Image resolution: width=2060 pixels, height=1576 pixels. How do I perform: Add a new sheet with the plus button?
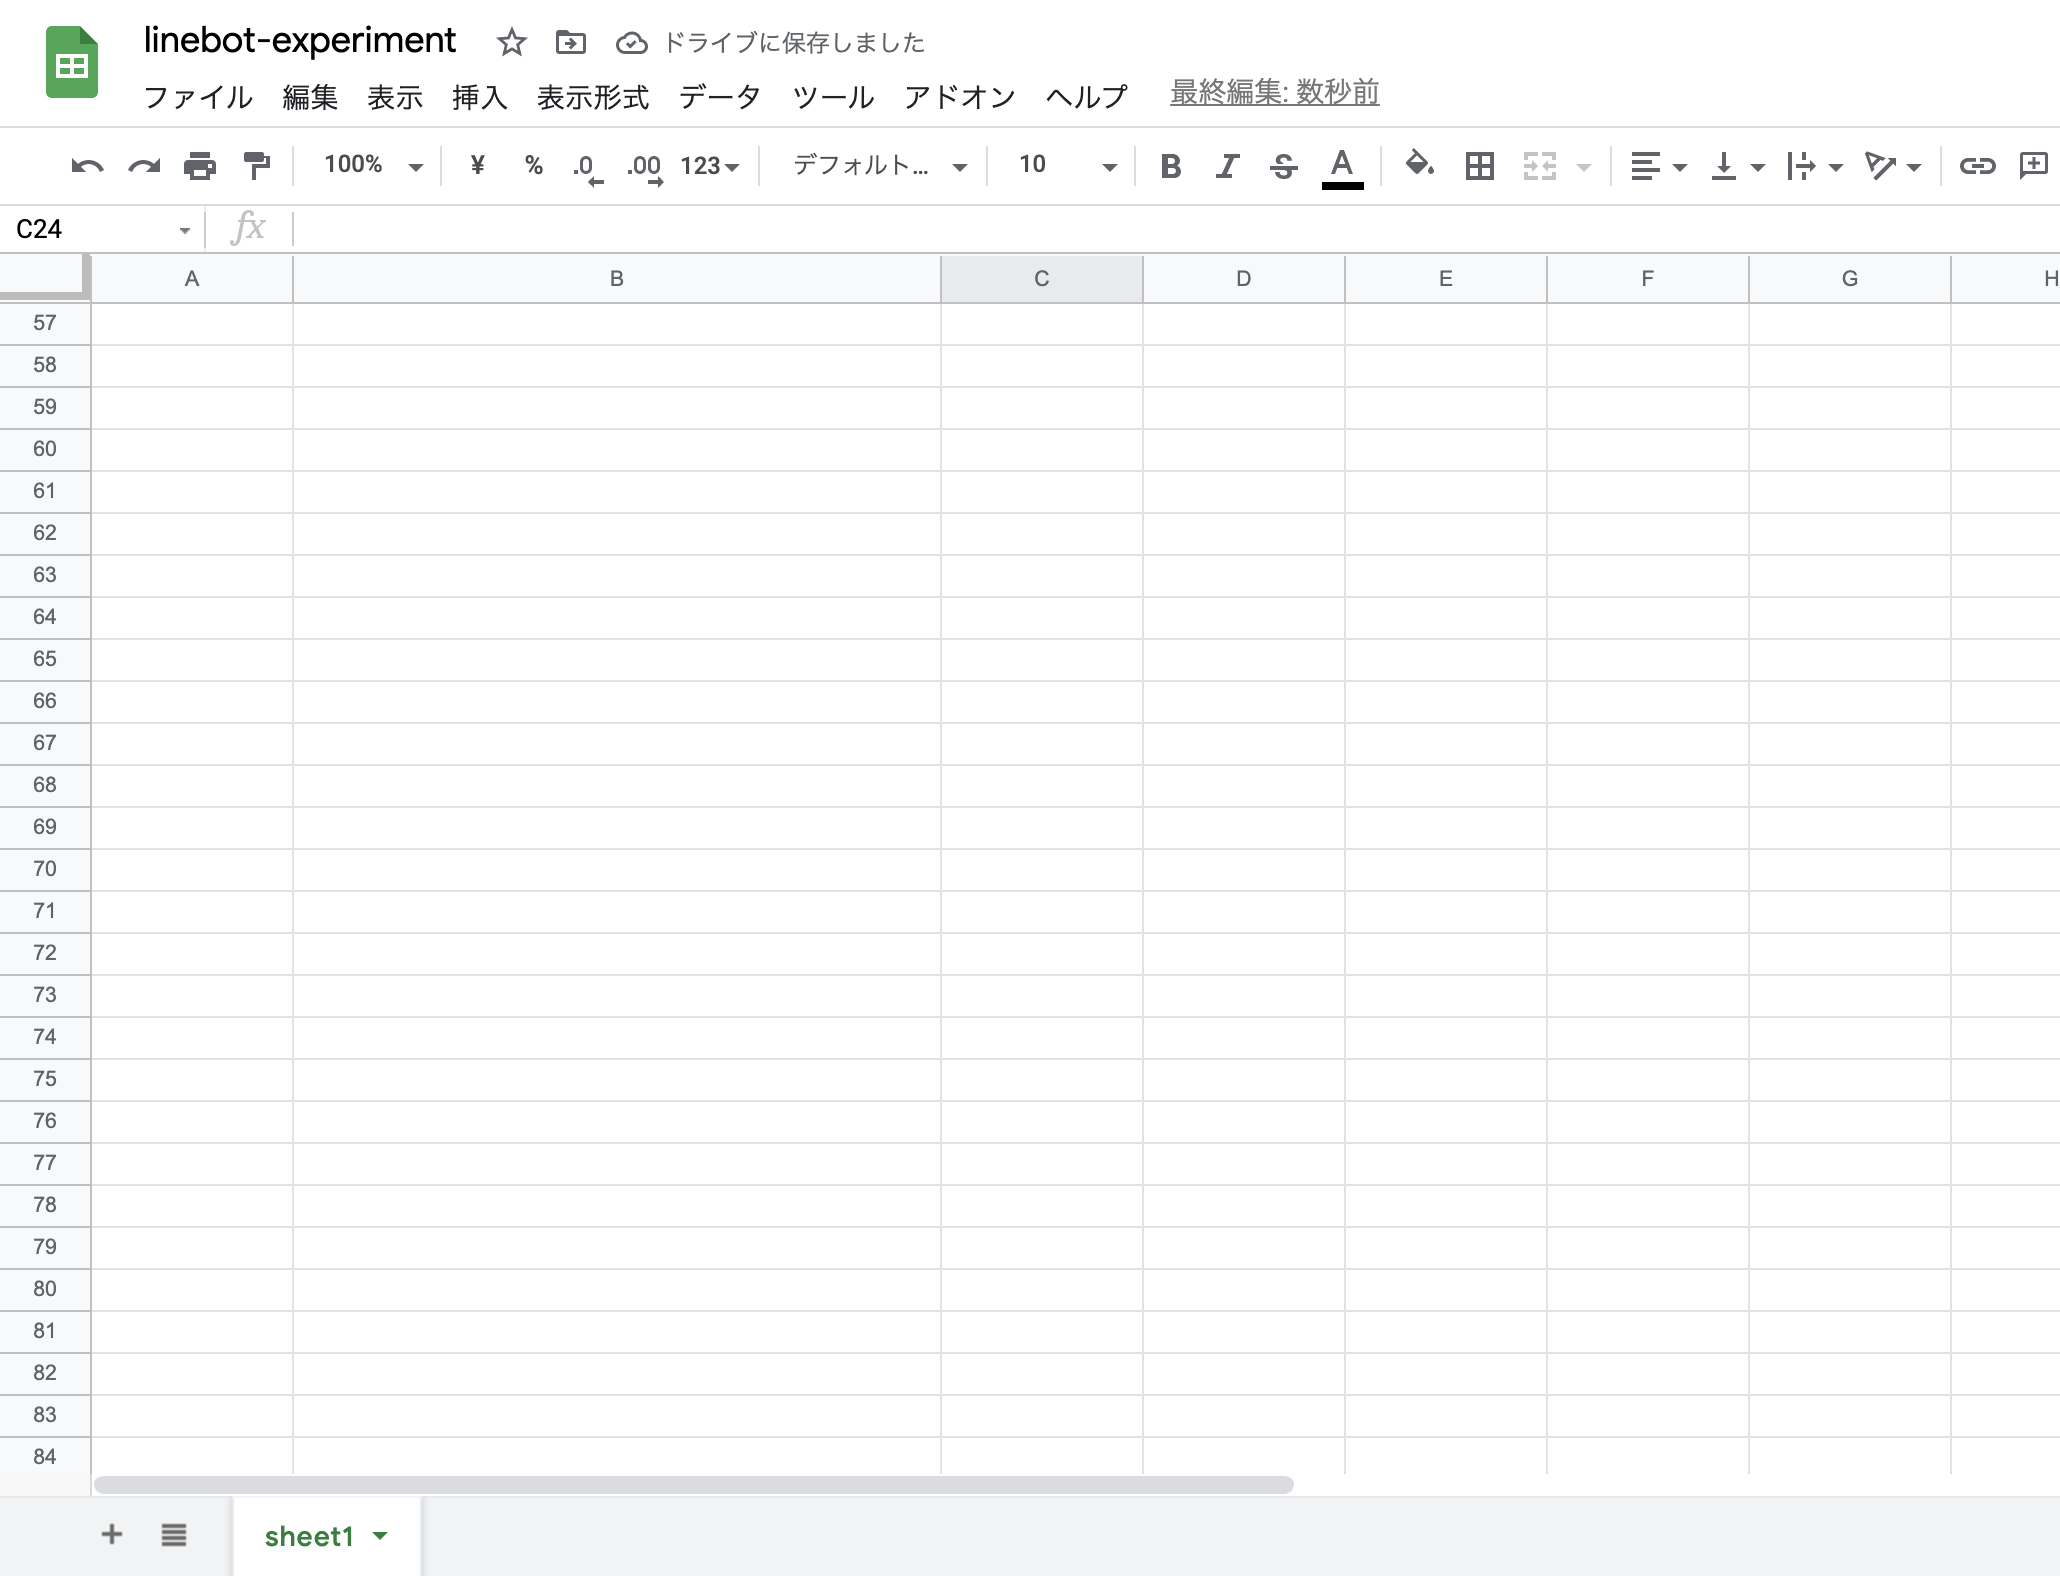(111, 1534)
